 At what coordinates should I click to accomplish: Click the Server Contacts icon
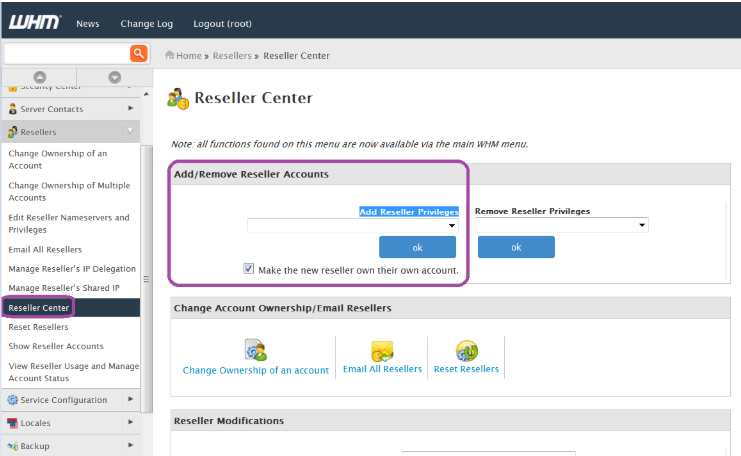[13, 109]
